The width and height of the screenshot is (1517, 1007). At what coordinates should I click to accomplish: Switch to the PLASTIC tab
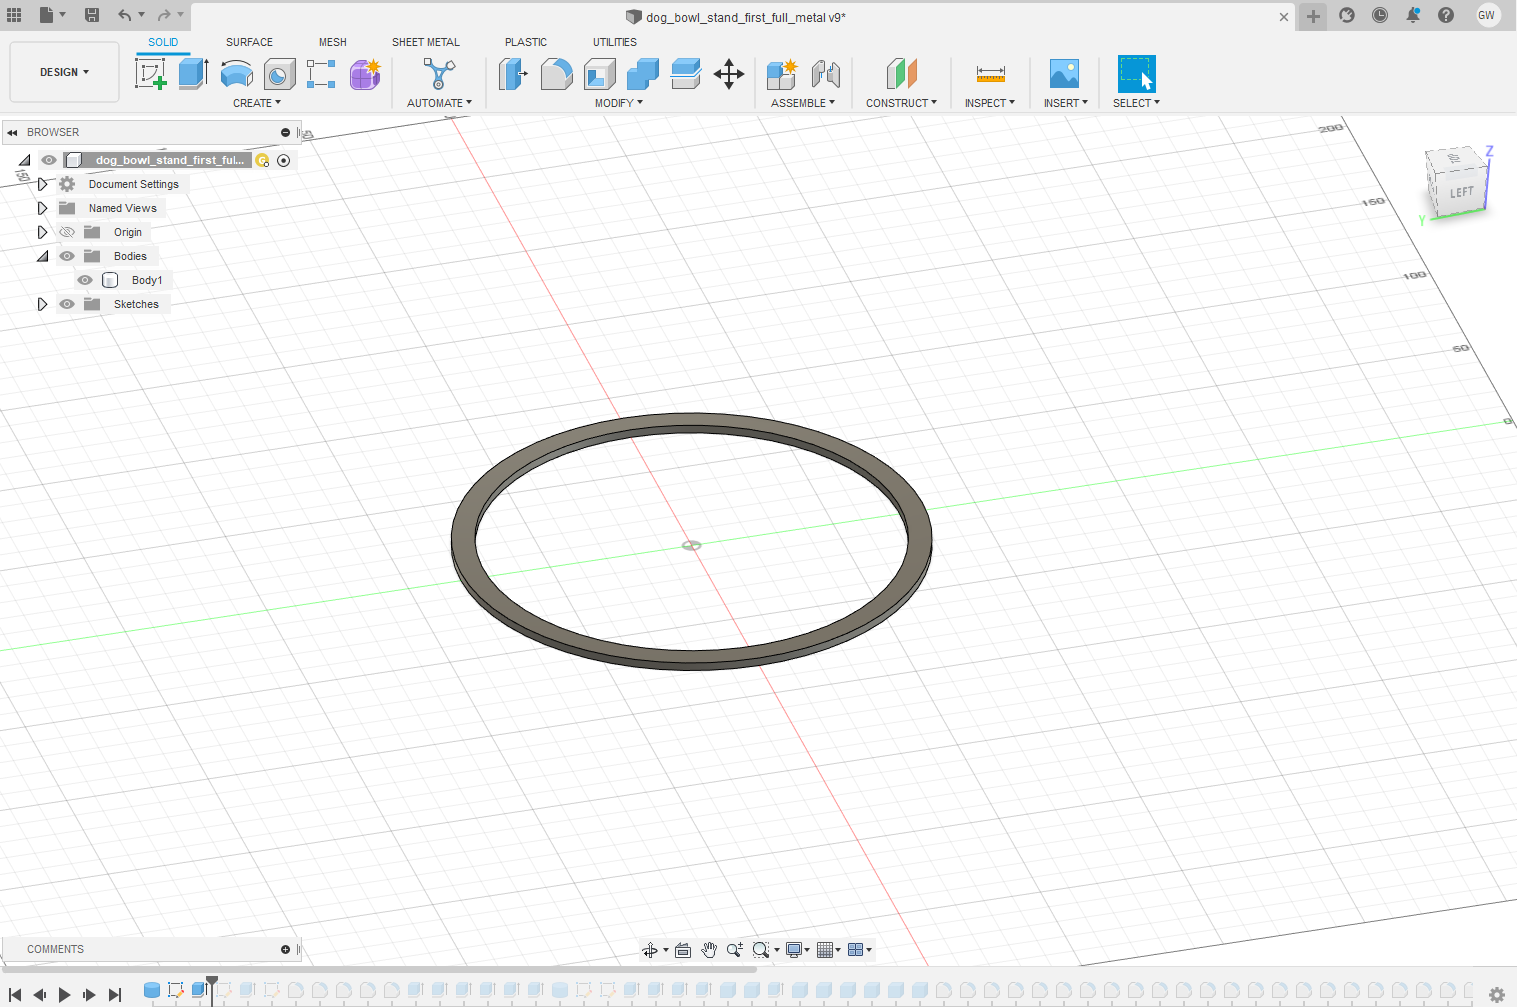(526, 42)
